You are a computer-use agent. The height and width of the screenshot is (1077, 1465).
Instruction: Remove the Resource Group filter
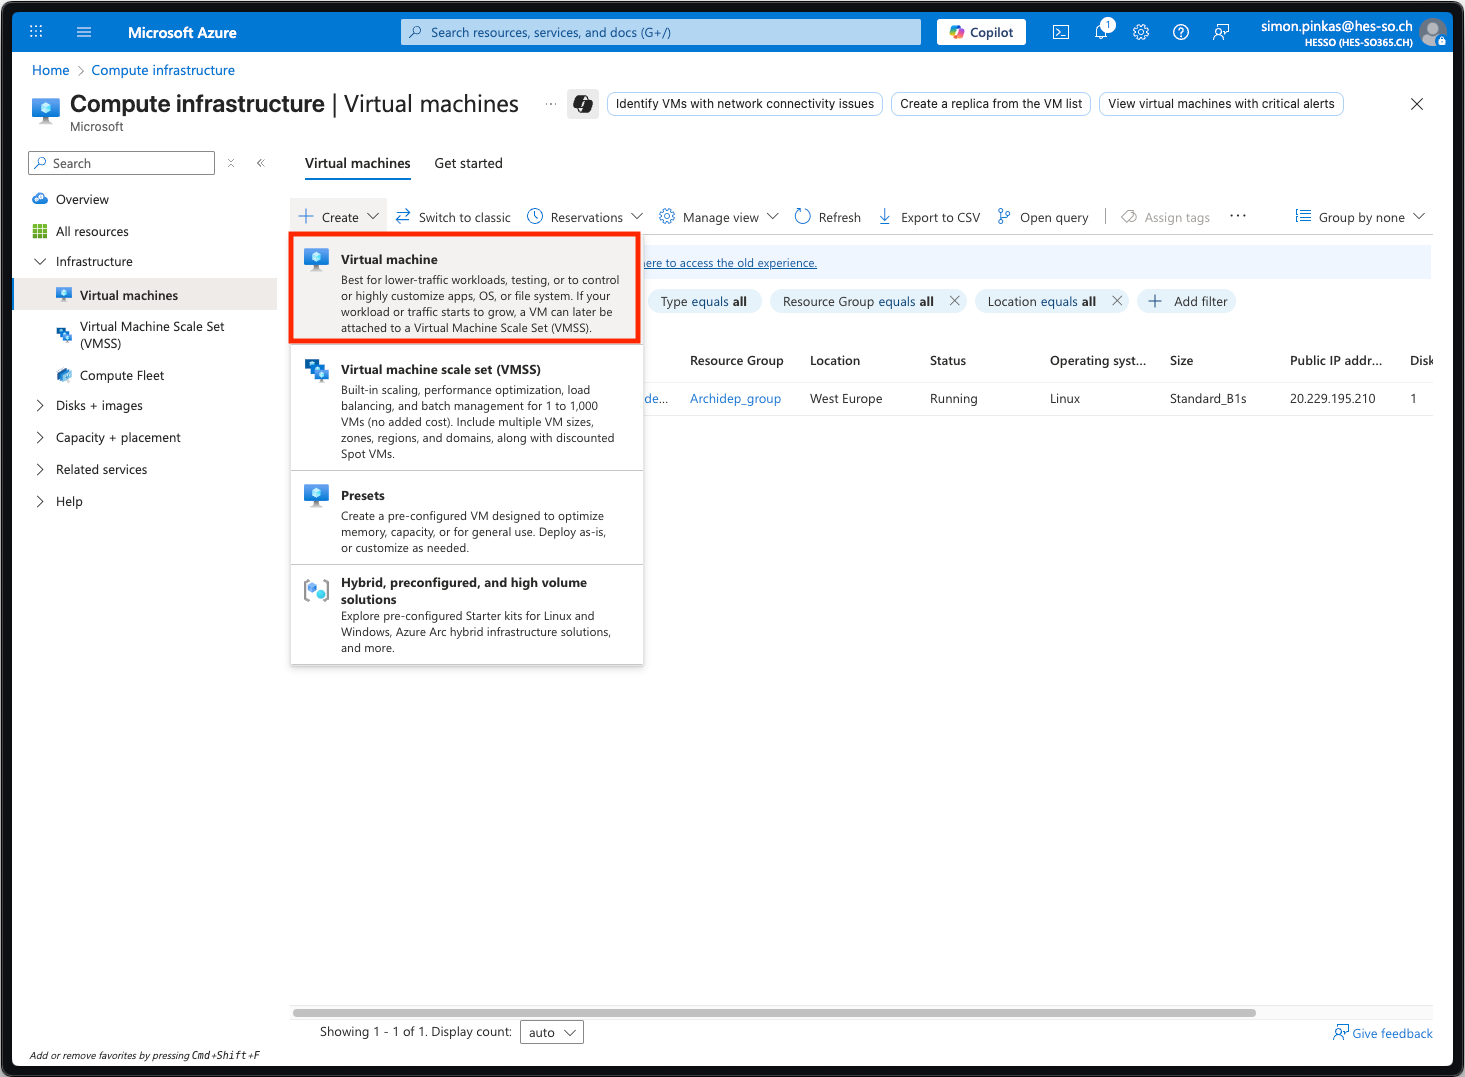[955, 301]
